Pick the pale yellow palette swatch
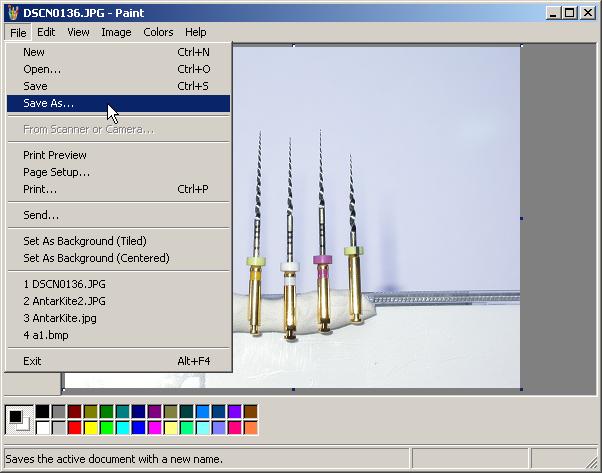The image size is (602, 473). (171, 428)
